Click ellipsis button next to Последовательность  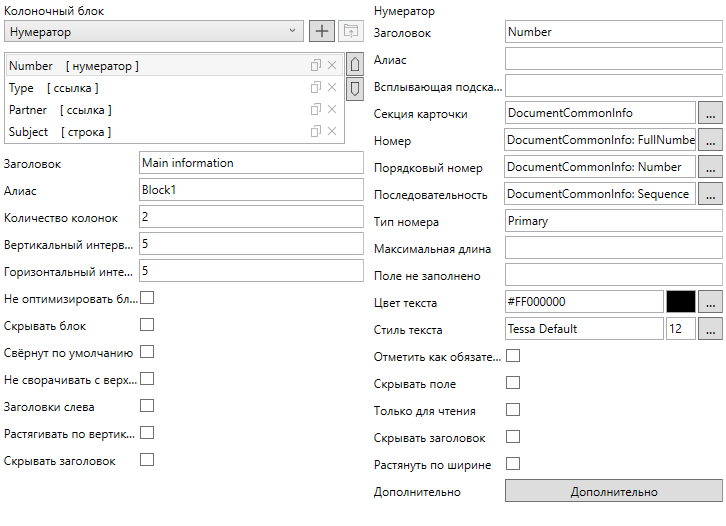(710, 194)
